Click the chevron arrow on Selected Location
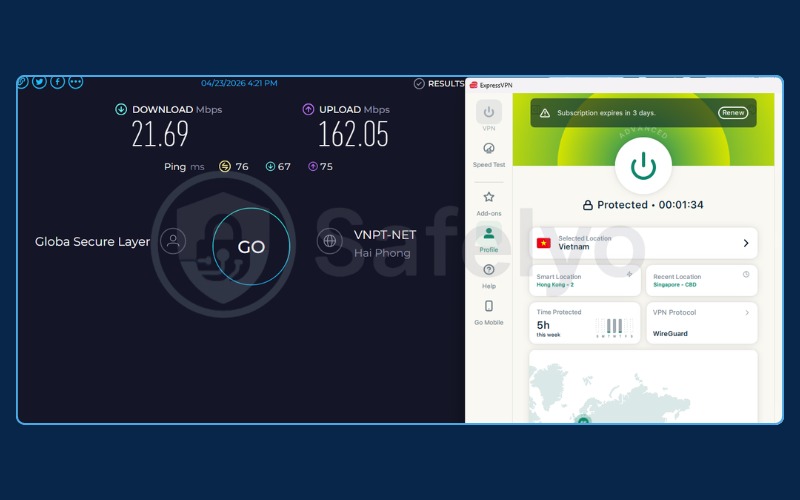Viewport: 800px width, 500px height. point(746,243)
